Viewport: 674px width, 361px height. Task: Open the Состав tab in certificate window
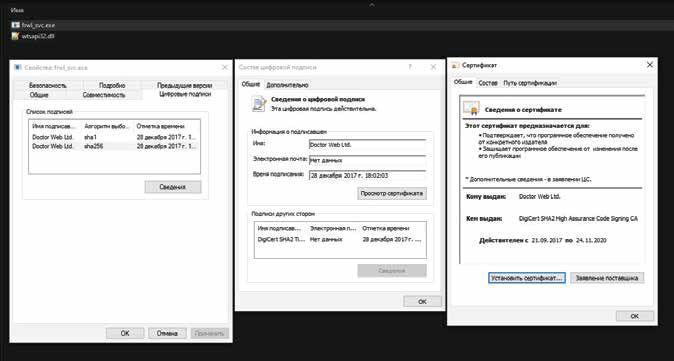[x=487, y=83]
